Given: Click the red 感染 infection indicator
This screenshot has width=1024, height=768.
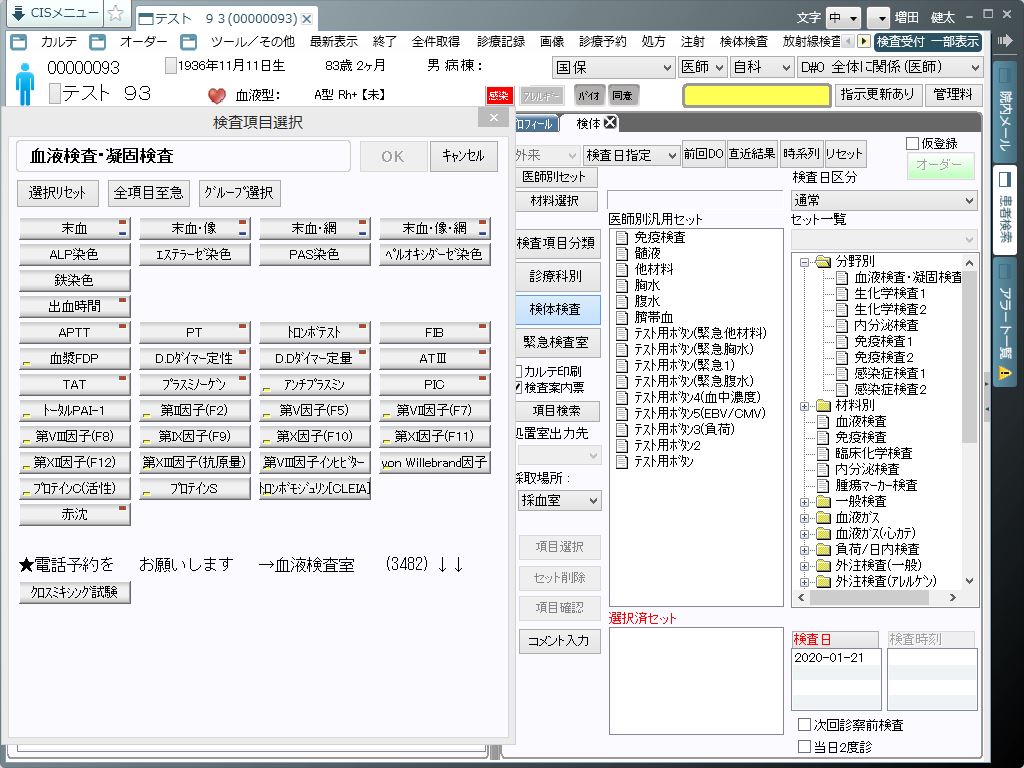Looking at the screenshot, I should pyautogui.click(x=499, y=95).
